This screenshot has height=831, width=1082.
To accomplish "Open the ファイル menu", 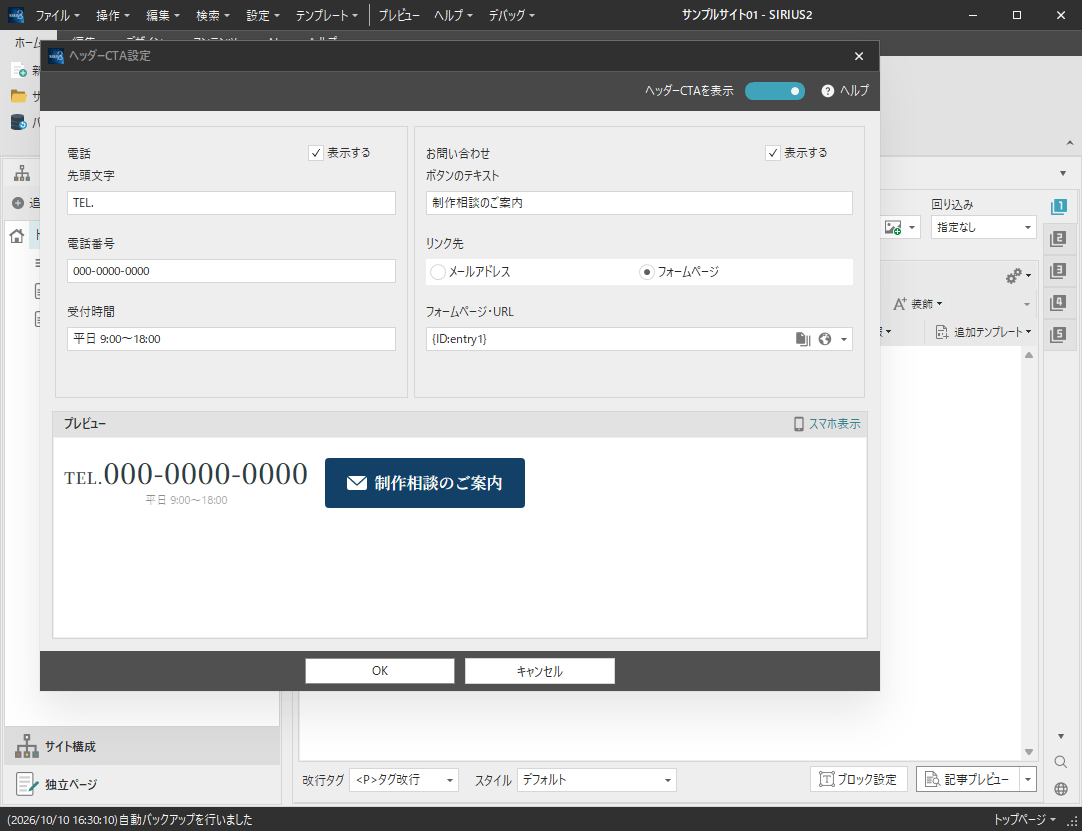I will tap(57, 15).
